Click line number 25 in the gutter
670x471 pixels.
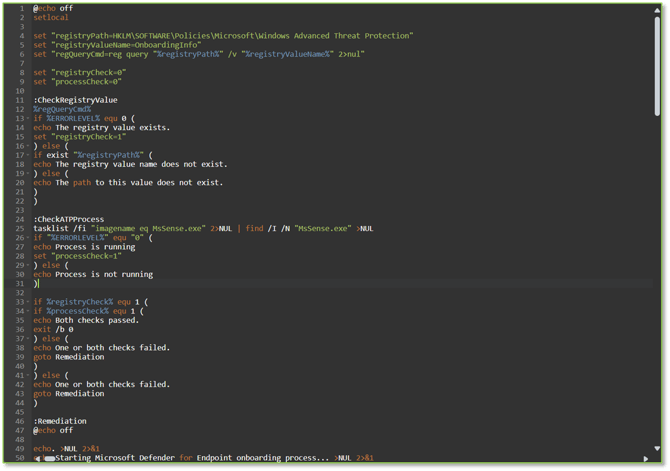pos(20,228)
